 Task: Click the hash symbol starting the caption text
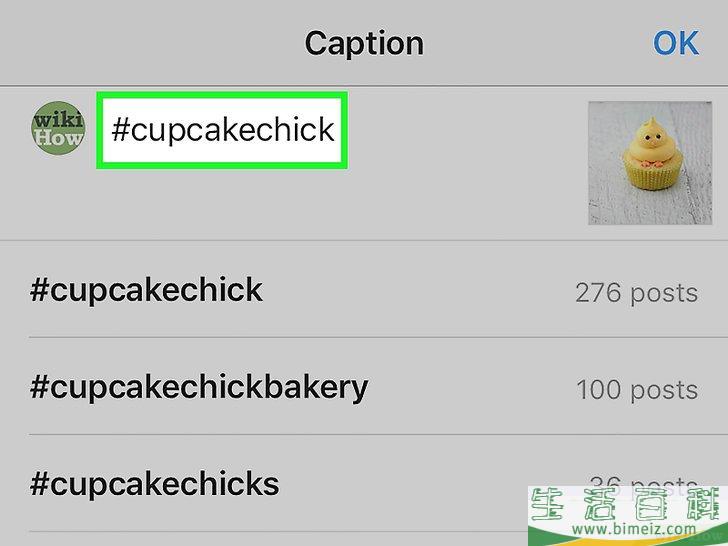coord(120,130)
